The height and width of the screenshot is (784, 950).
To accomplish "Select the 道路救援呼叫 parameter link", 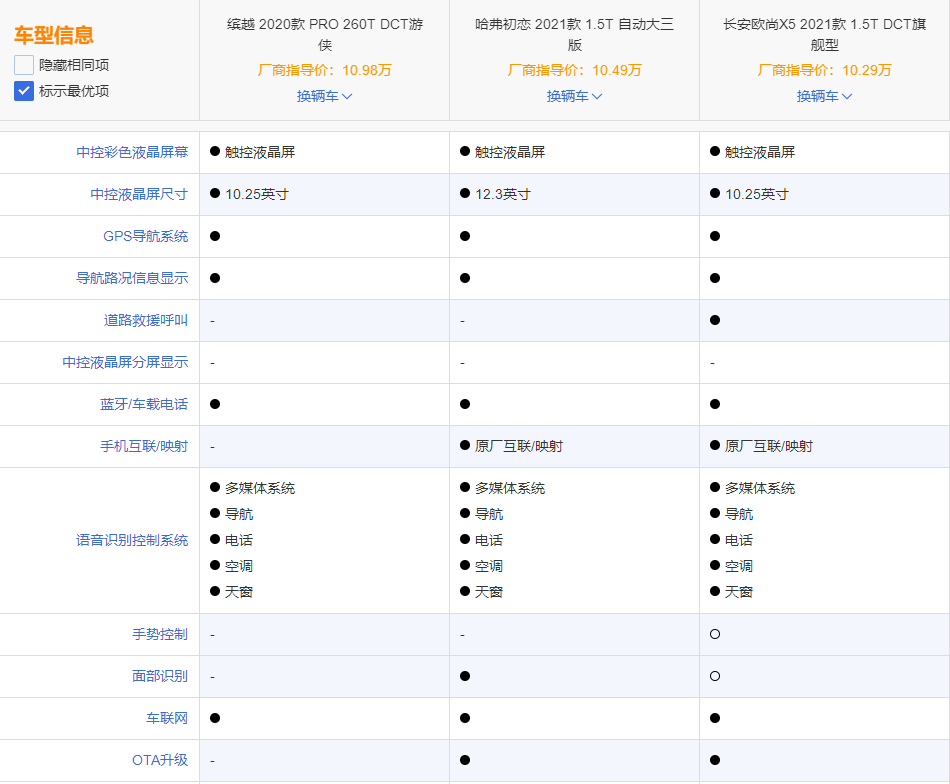I will tap(146, 321).
